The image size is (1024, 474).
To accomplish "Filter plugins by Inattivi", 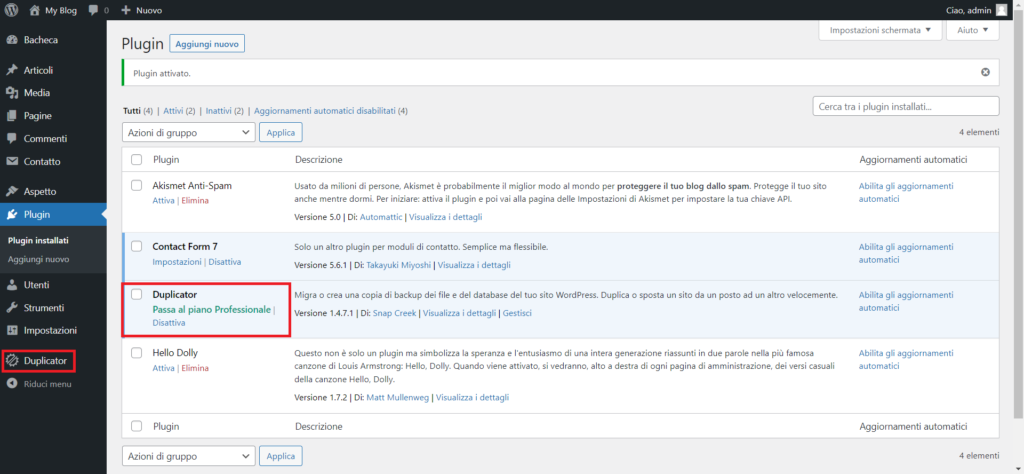I will tap(219, 111).
